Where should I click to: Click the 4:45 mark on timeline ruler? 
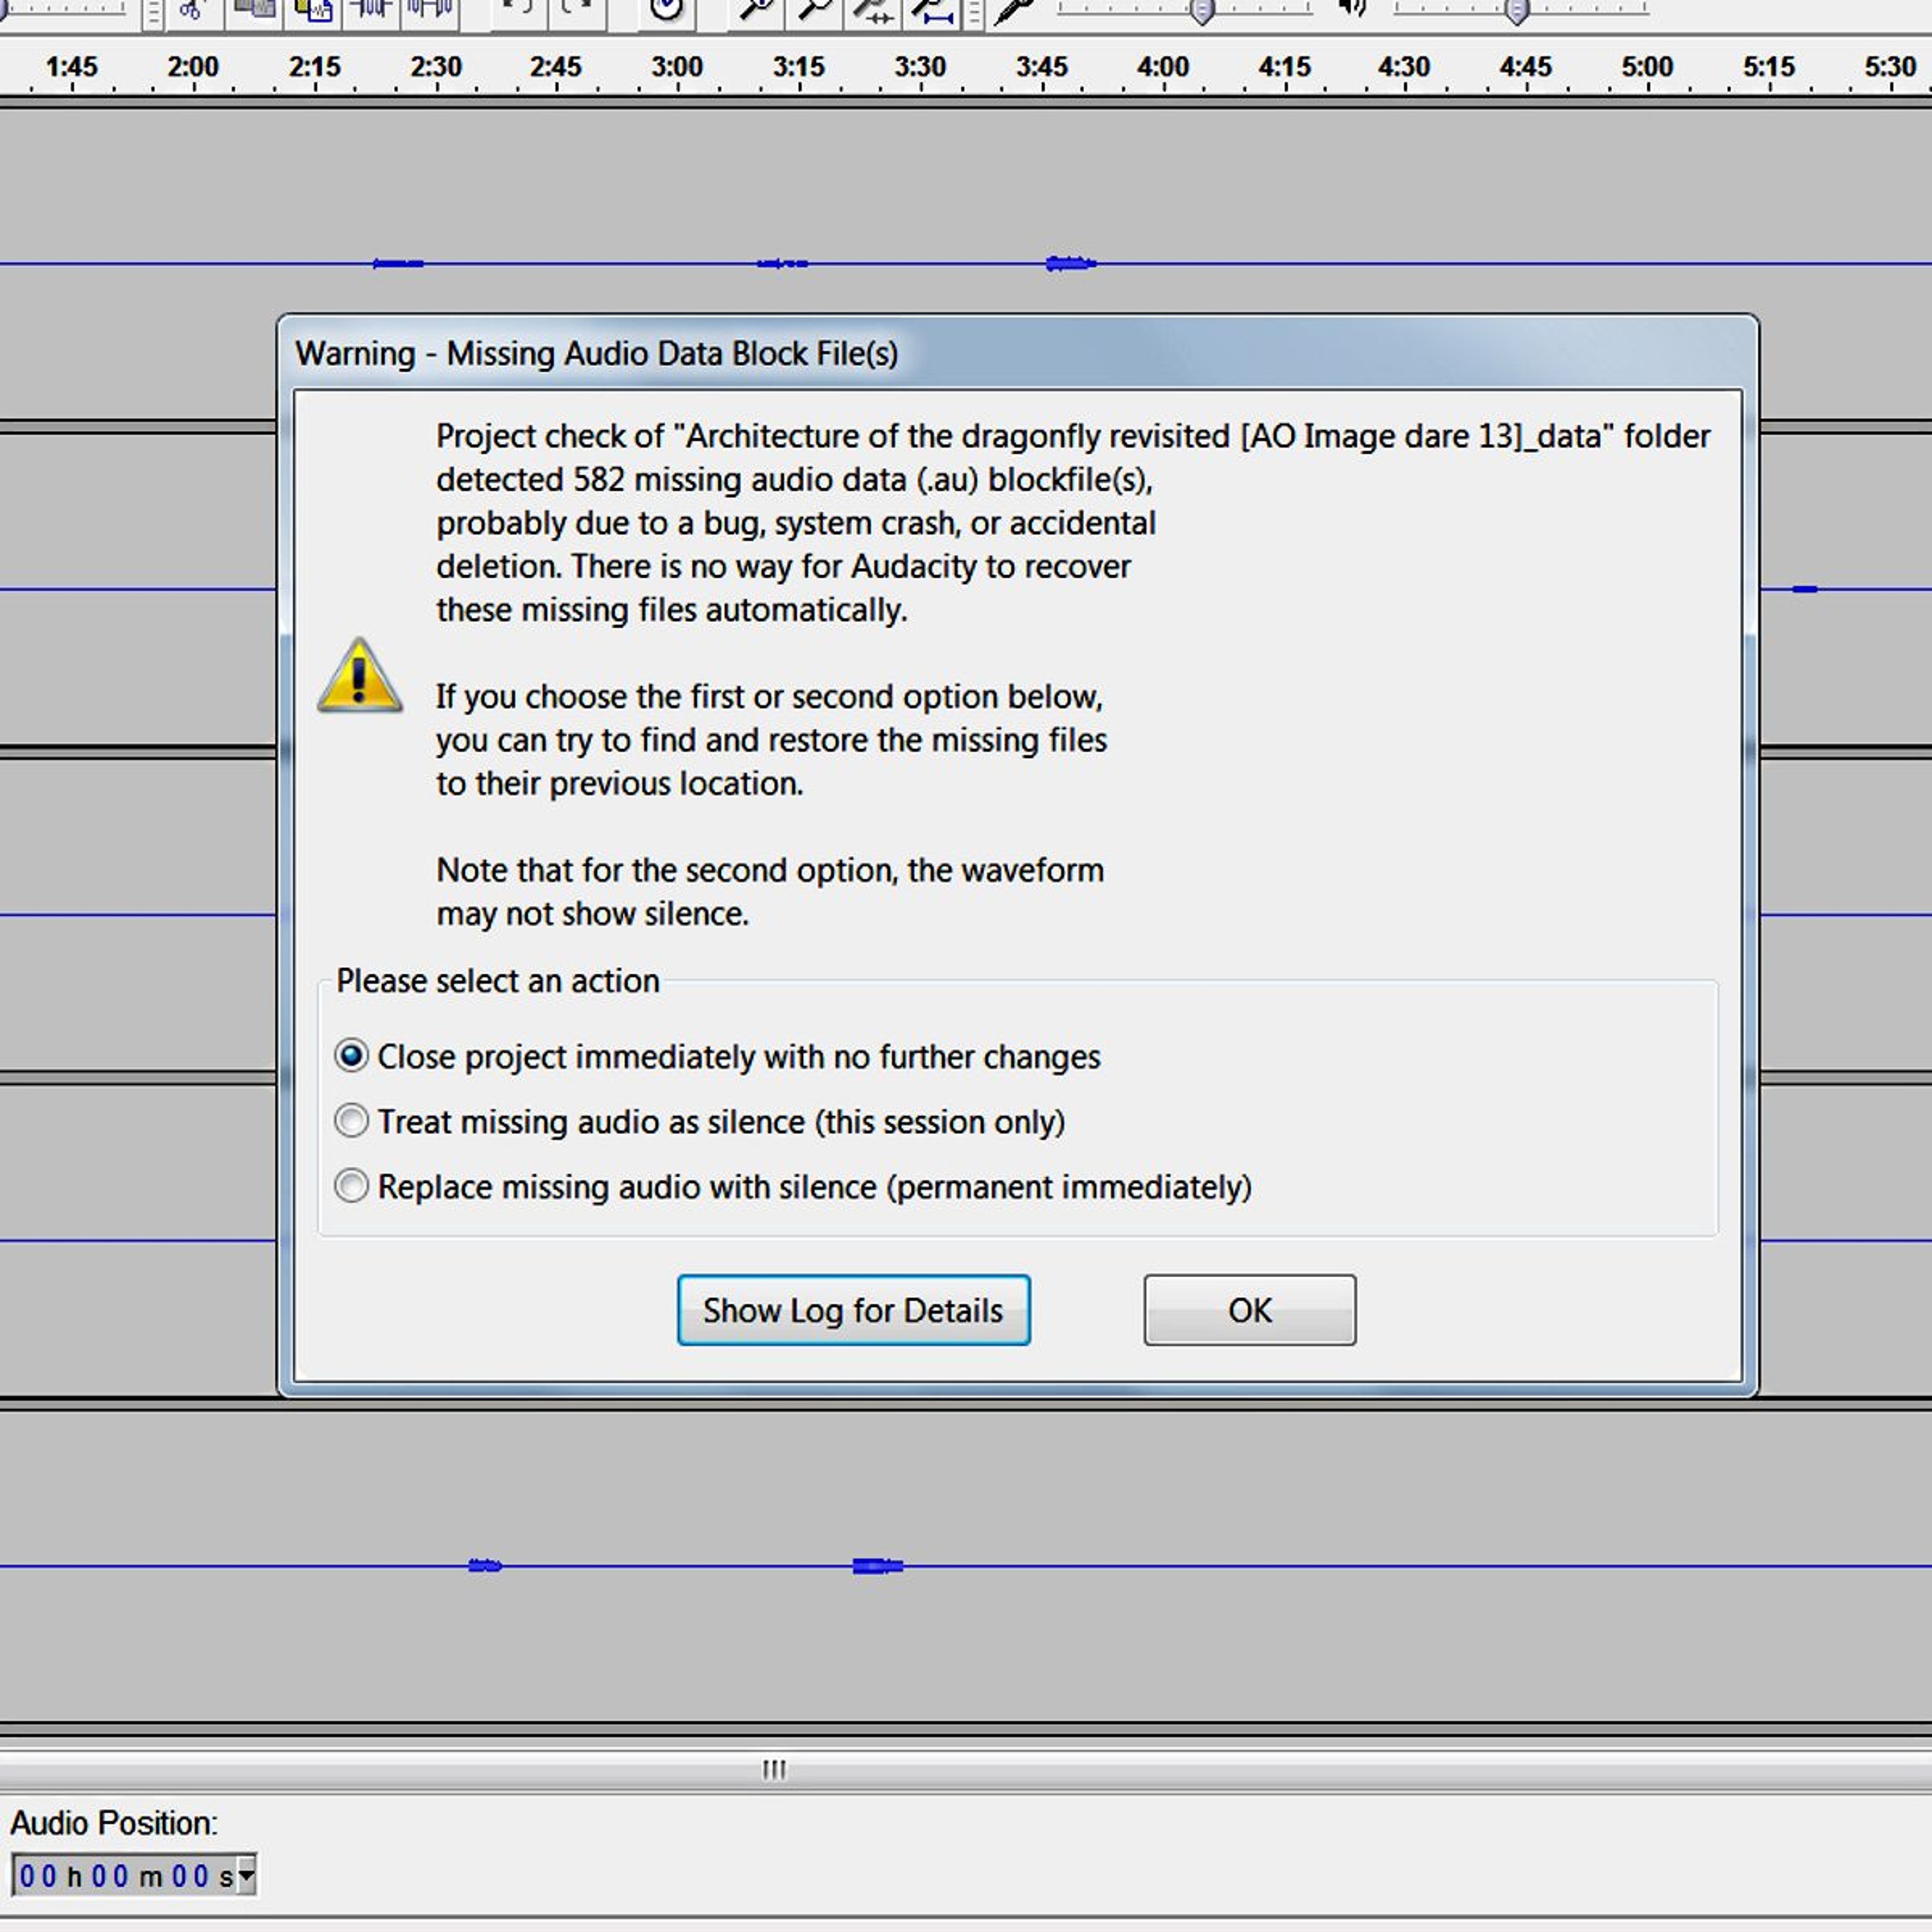click(x=1526, y=67)
